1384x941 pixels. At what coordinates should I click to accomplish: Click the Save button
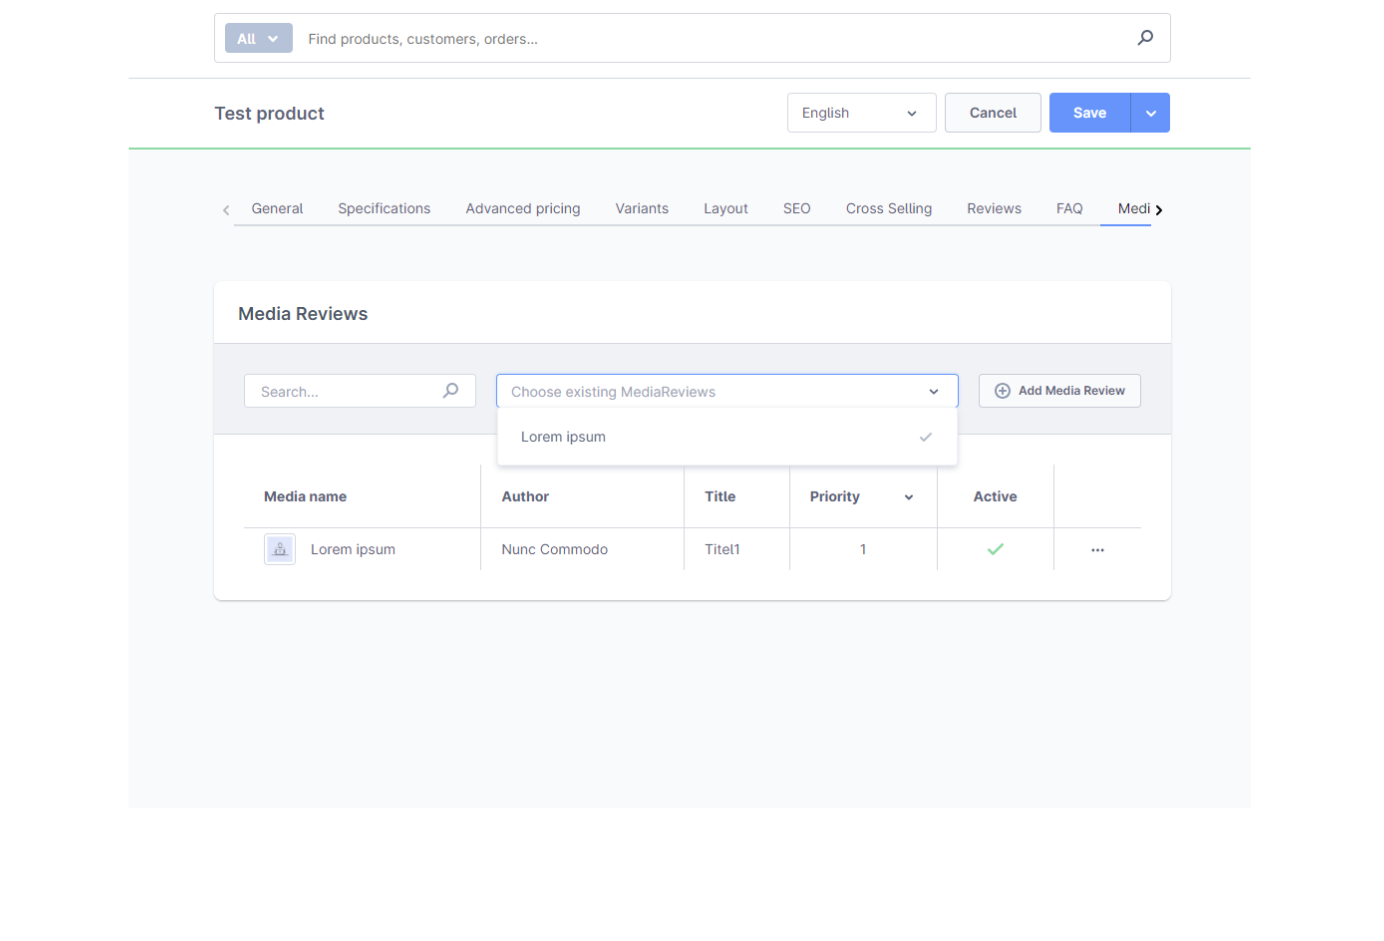click(x=1090, y=113)
